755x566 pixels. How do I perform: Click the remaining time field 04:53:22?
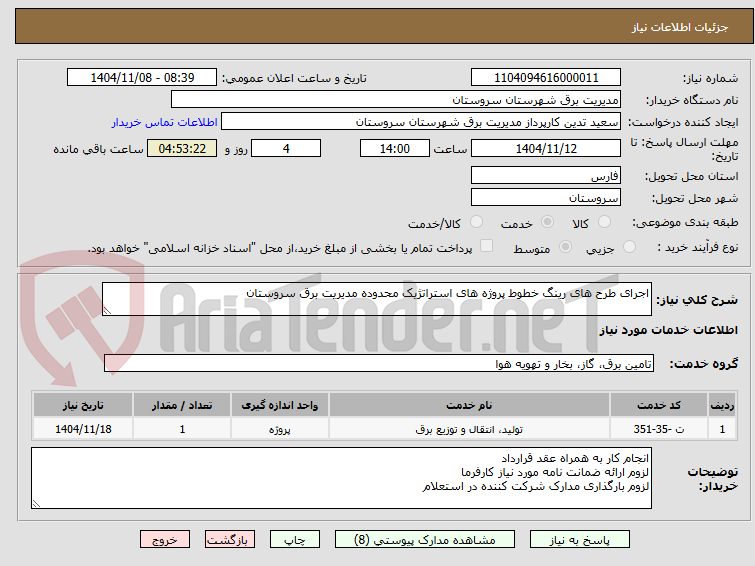182,148
